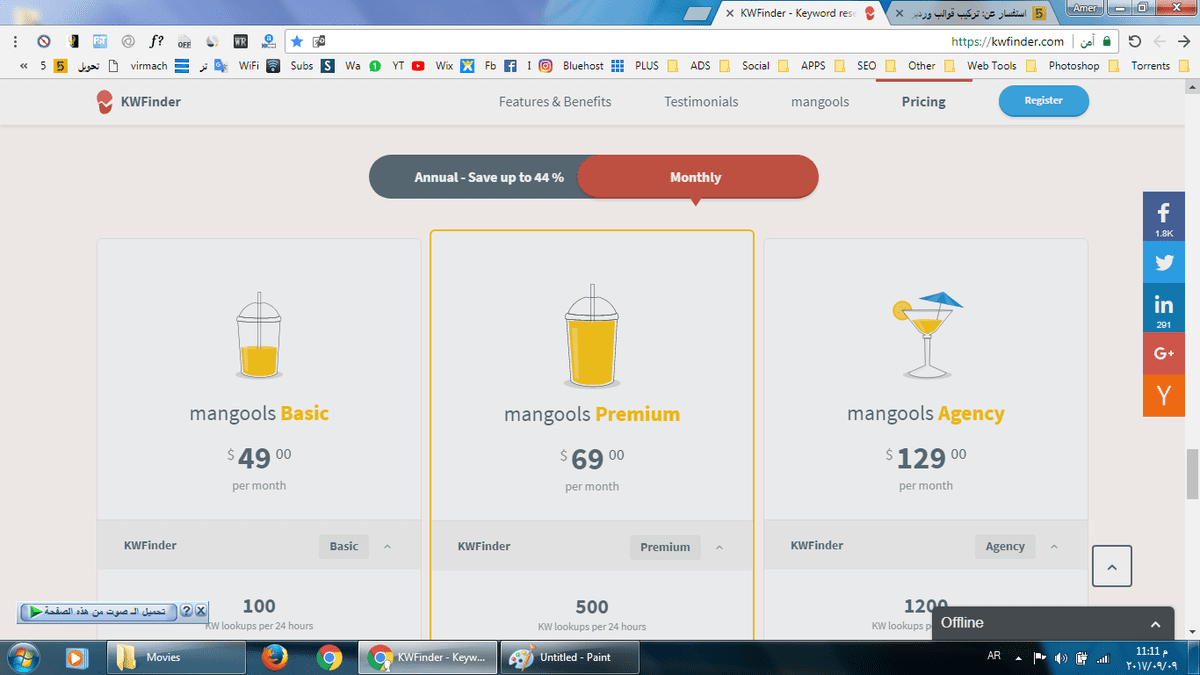Open the WiFi bookmark
This screenshot has height=675, width=1200.
(x=259, y=66)
